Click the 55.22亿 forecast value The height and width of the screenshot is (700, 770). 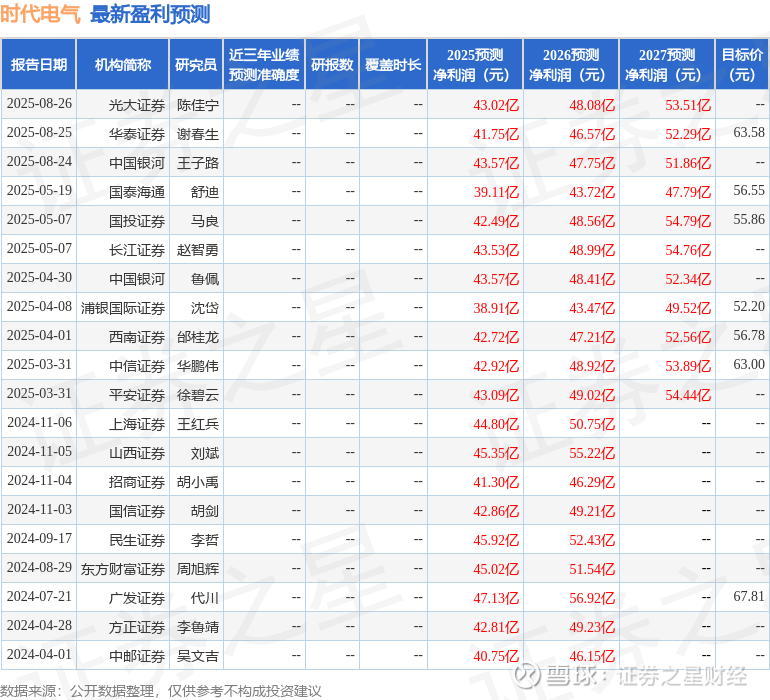coord(592,453)
